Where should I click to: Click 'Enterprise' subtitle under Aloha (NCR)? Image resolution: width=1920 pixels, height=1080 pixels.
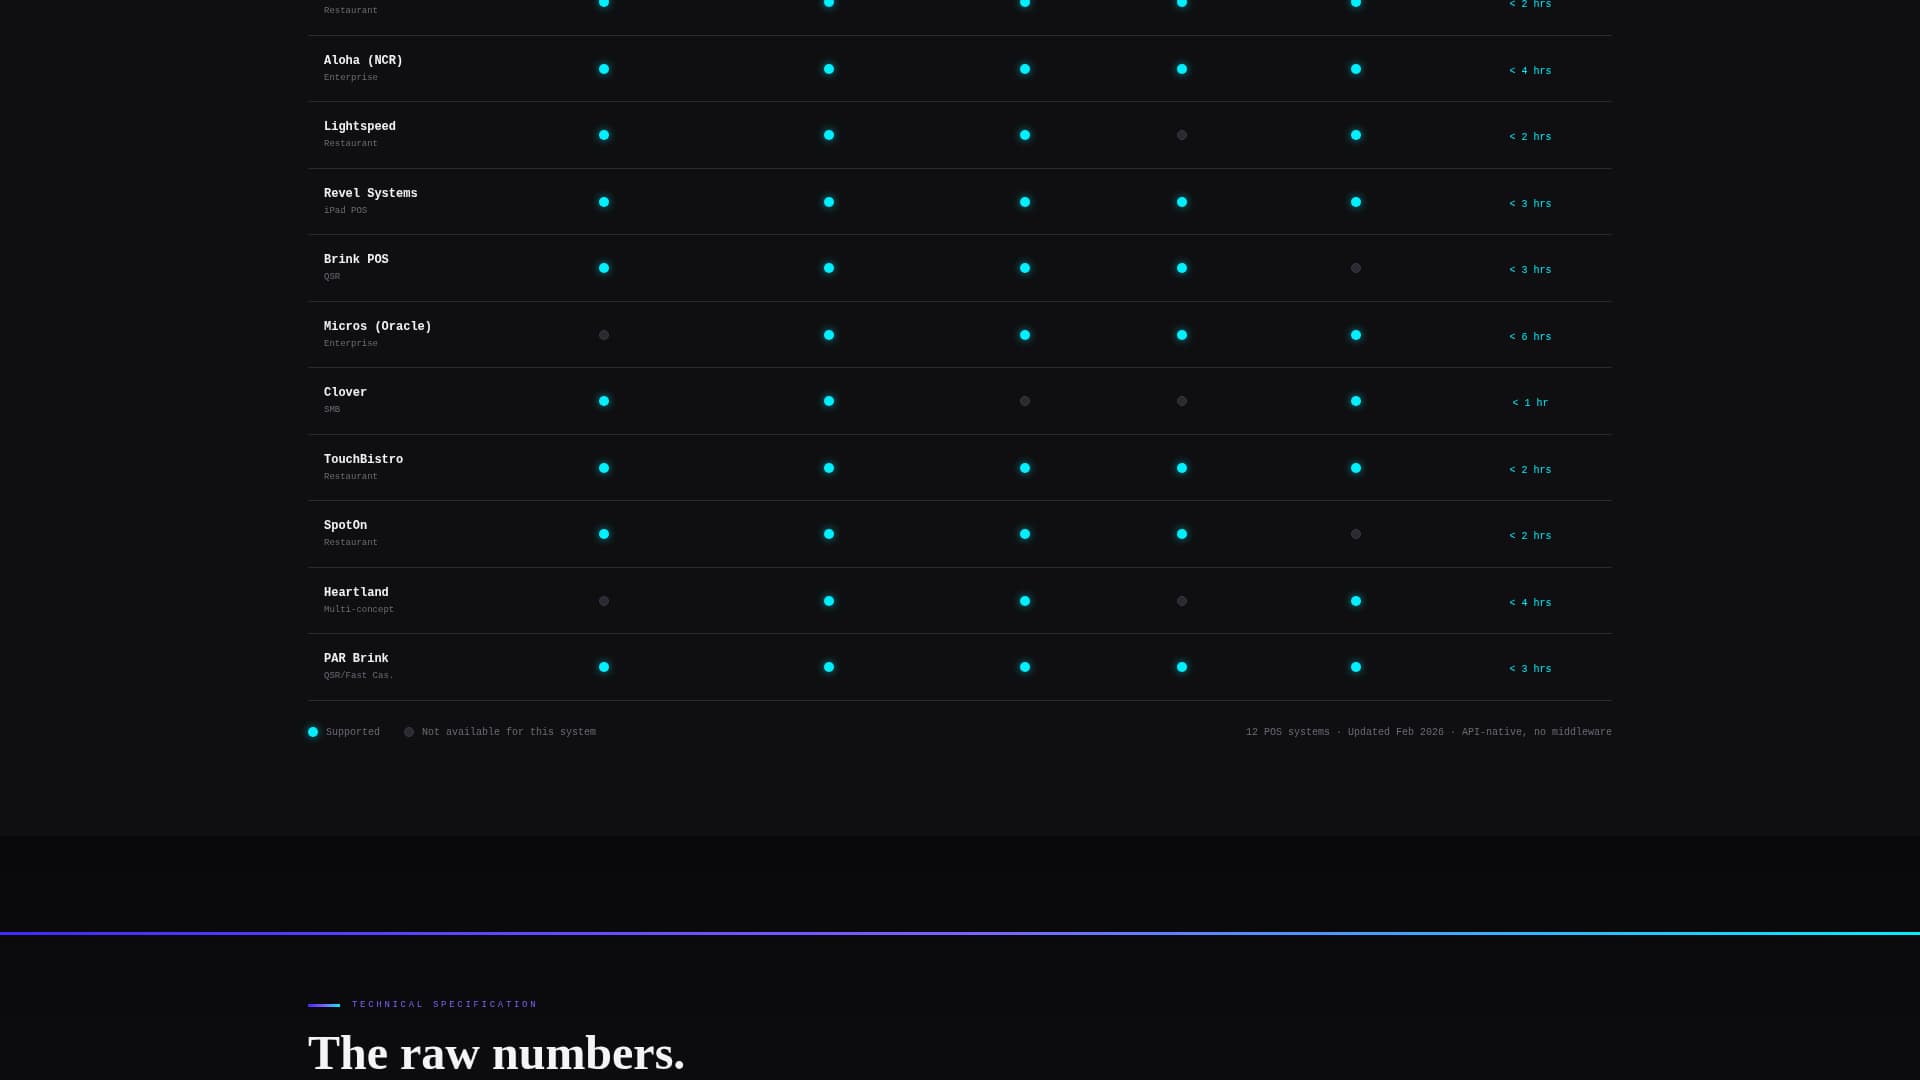[x=351, y=78]
